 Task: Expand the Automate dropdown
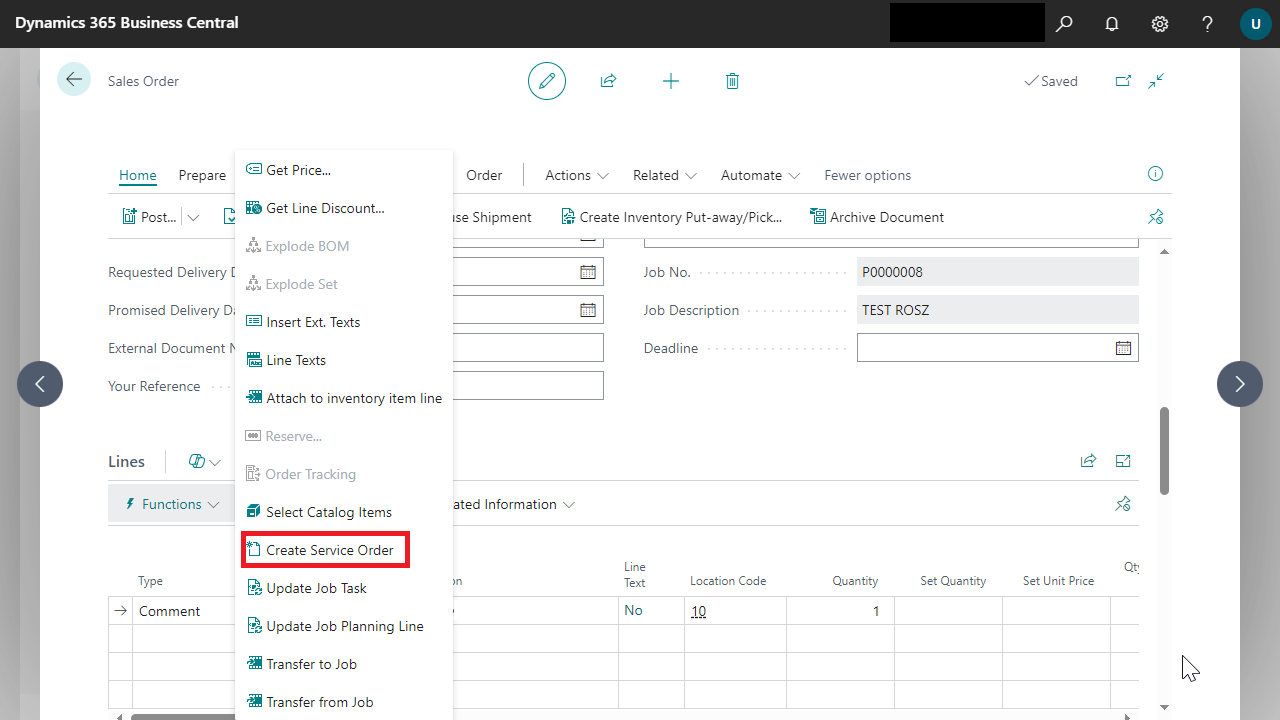click(x=760, y=175)
